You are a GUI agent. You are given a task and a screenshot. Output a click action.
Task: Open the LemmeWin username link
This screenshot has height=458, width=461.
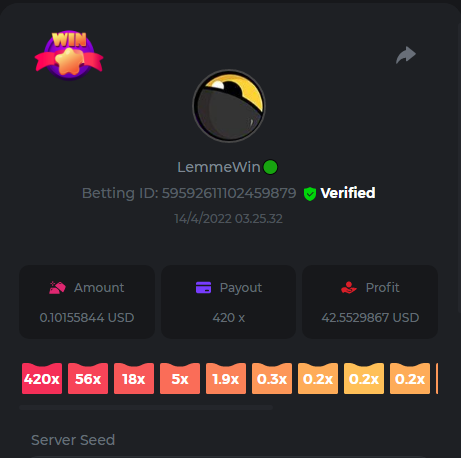pyautogui.click(x=219, y=167)
